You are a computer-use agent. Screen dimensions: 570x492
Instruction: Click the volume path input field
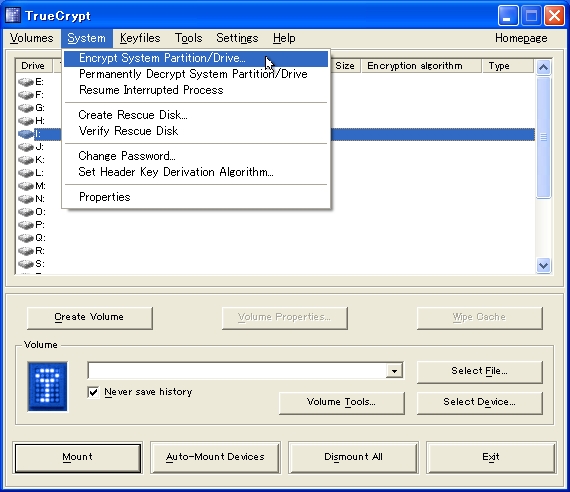coord(237,371)
